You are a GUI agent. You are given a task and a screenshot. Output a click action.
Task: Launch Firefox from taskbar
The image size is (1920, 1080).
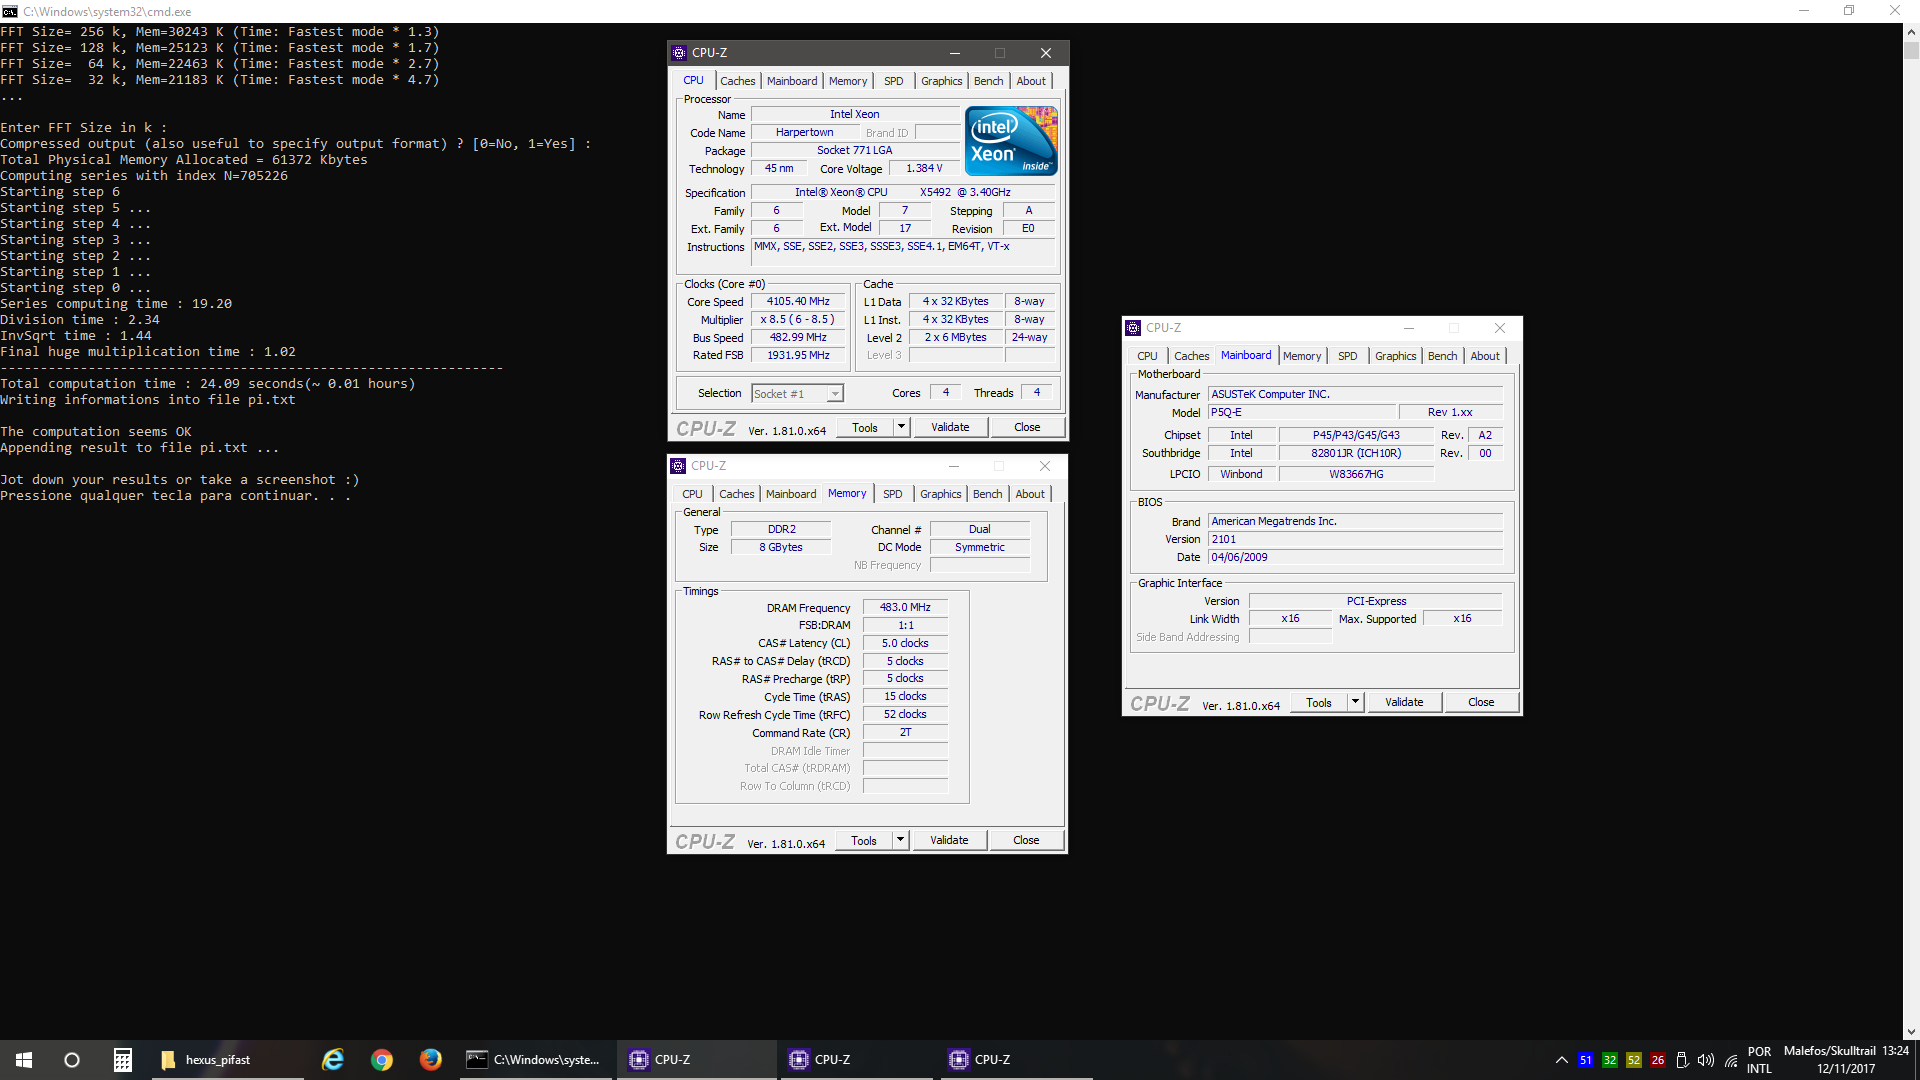[431, 1060]
